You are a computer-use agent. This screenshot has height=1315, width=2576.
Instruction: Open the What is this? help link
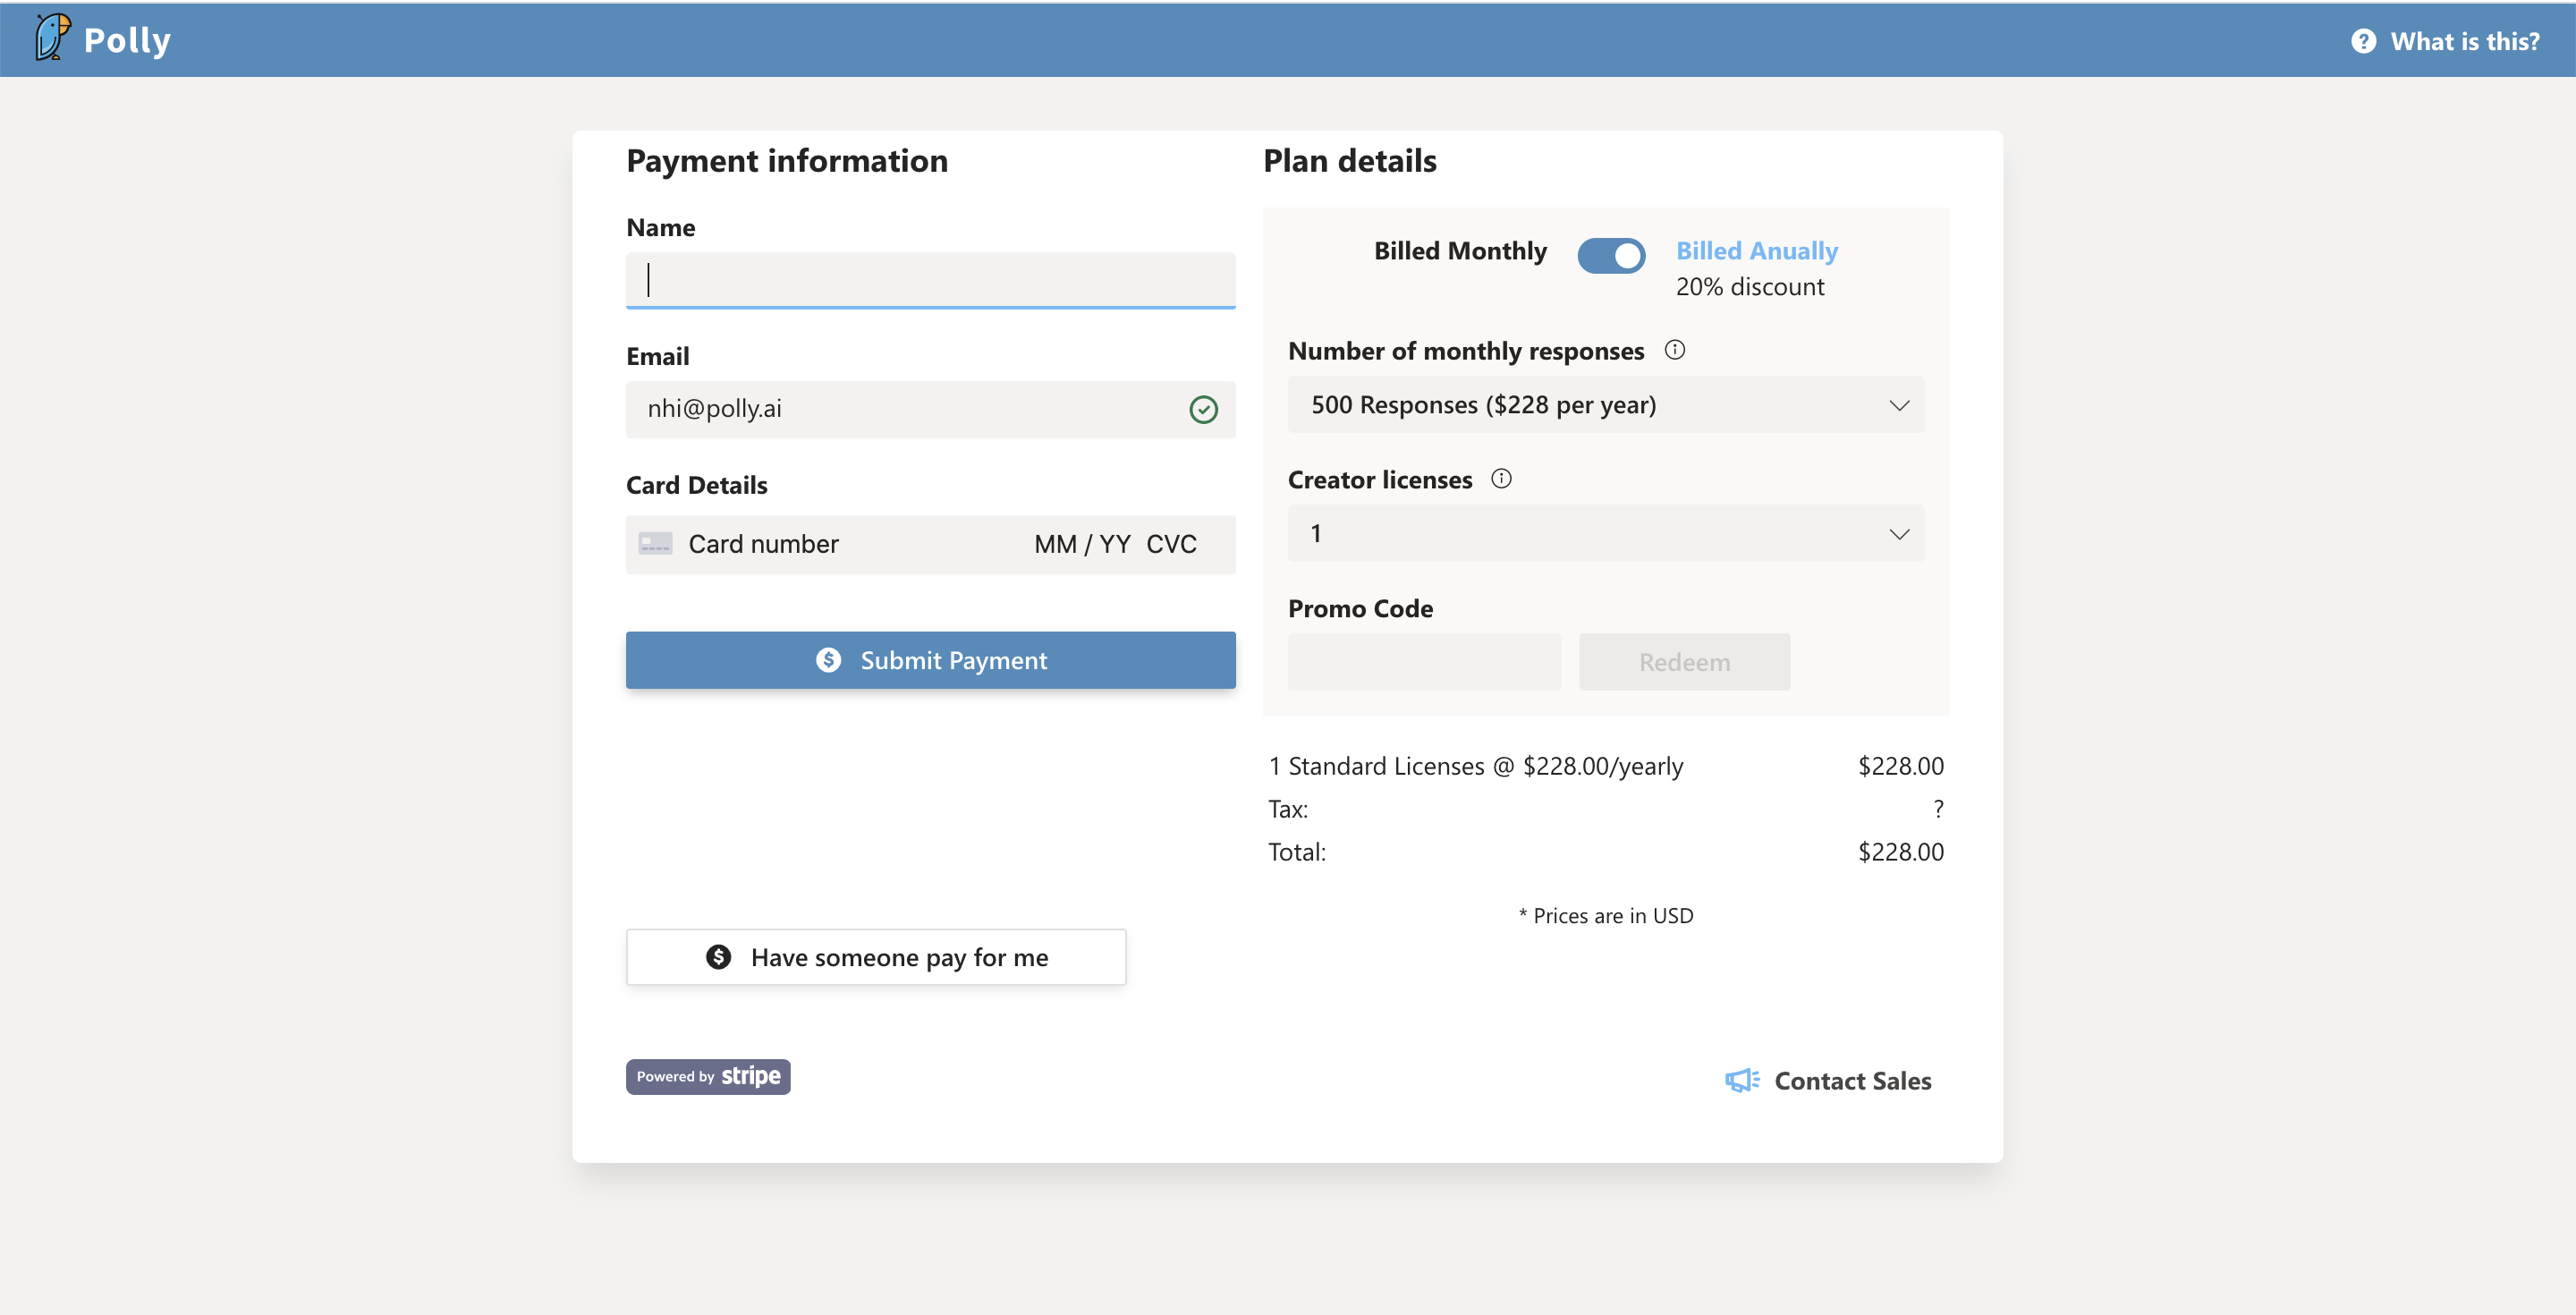tap(2465, 40)
